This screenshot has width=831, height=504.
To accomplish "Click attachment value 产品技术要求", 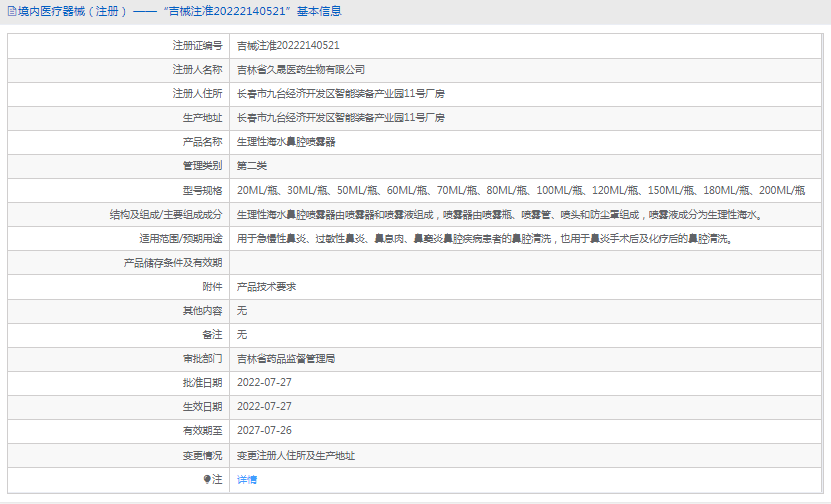I will click(x=267, y=287).
